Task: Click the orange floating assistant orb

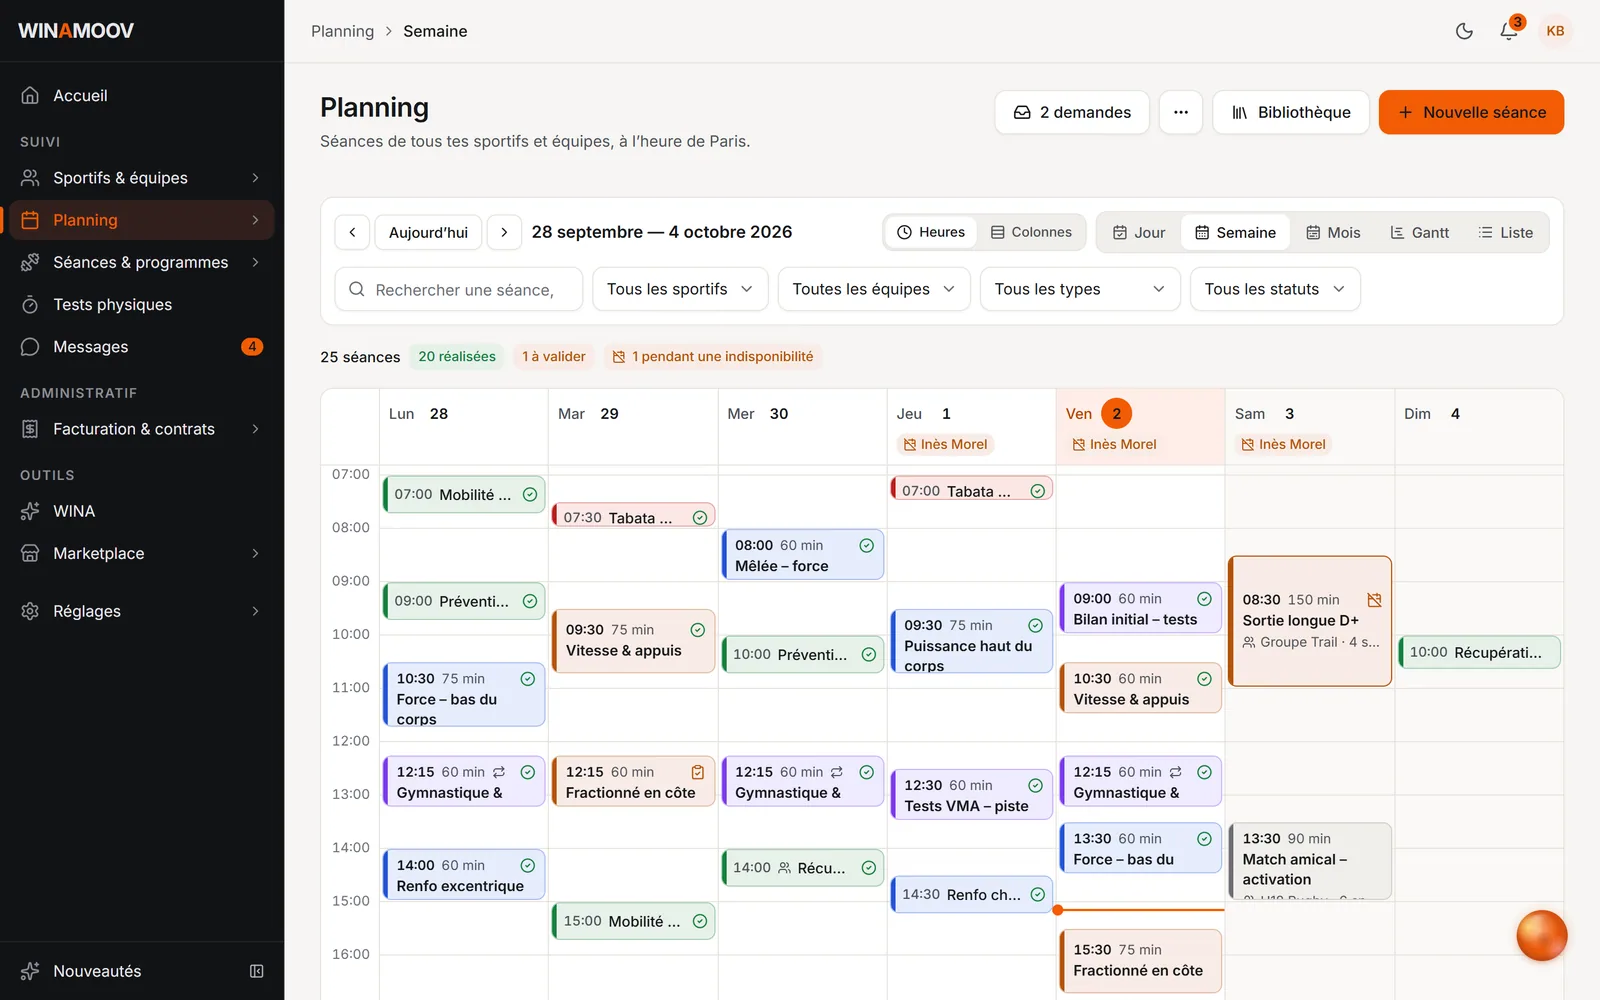Action: (1541, 935)
